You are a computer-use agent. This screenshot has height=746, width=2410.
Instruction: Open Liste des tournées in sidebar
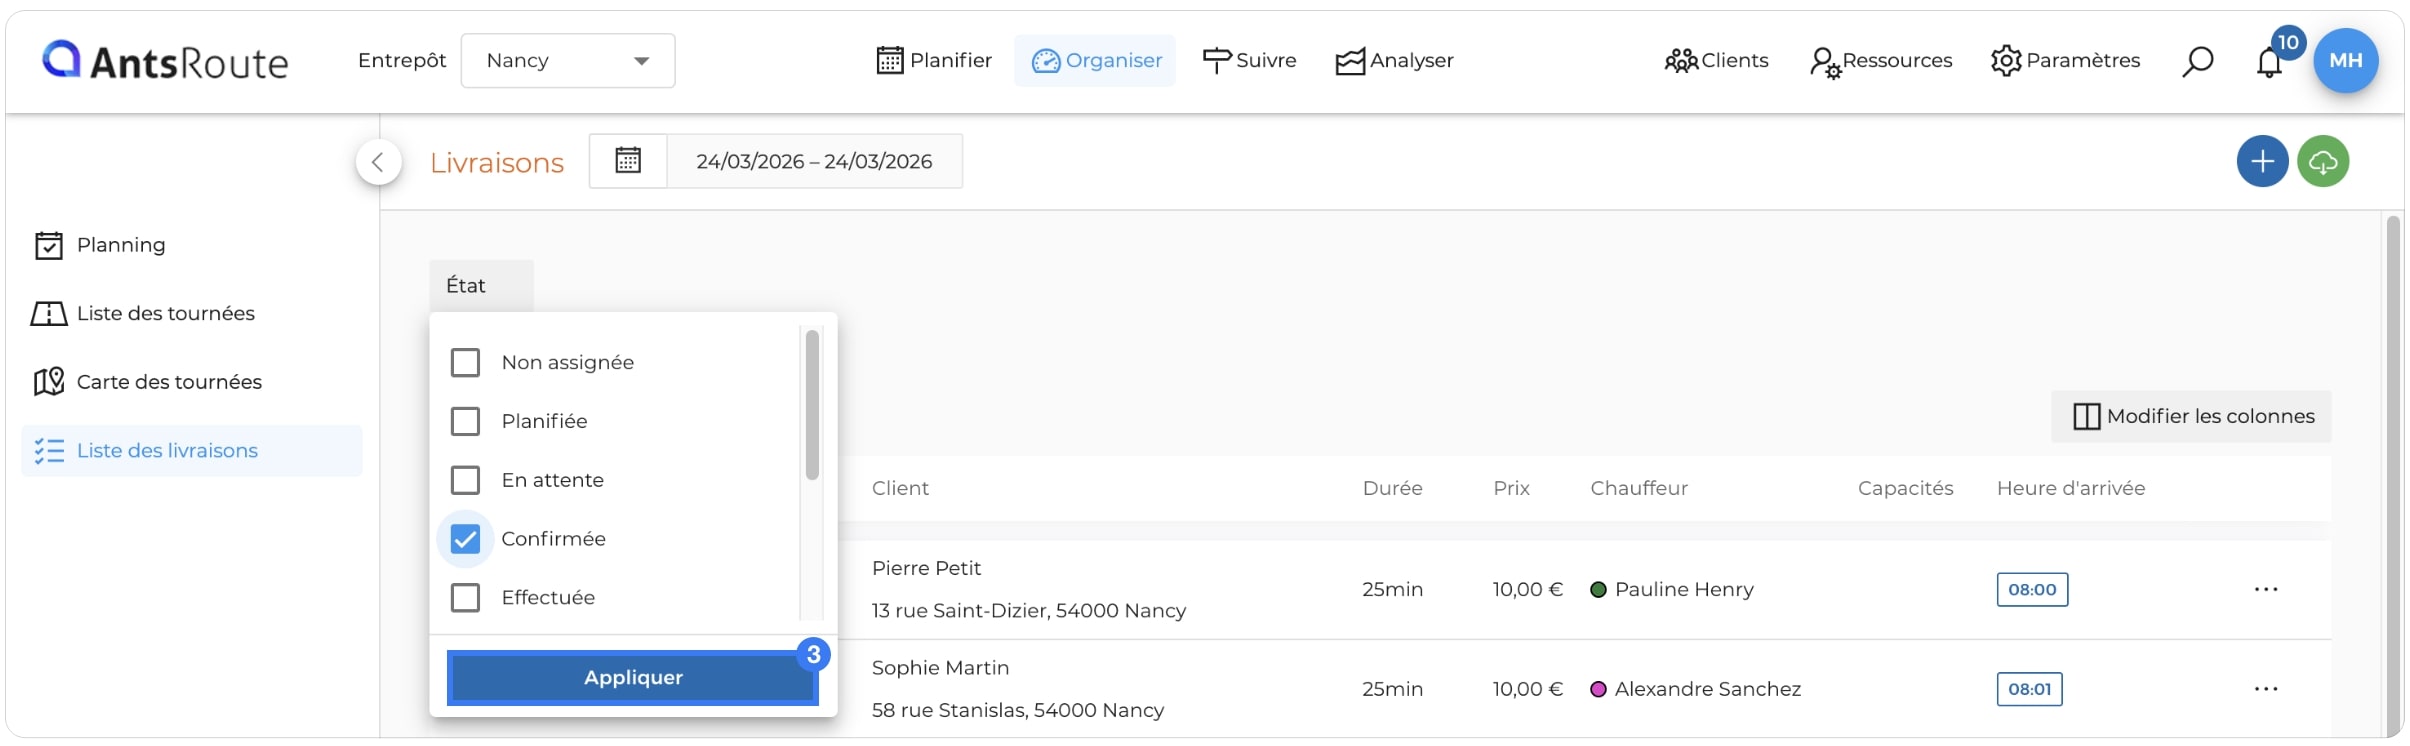(x=143, y=314)
